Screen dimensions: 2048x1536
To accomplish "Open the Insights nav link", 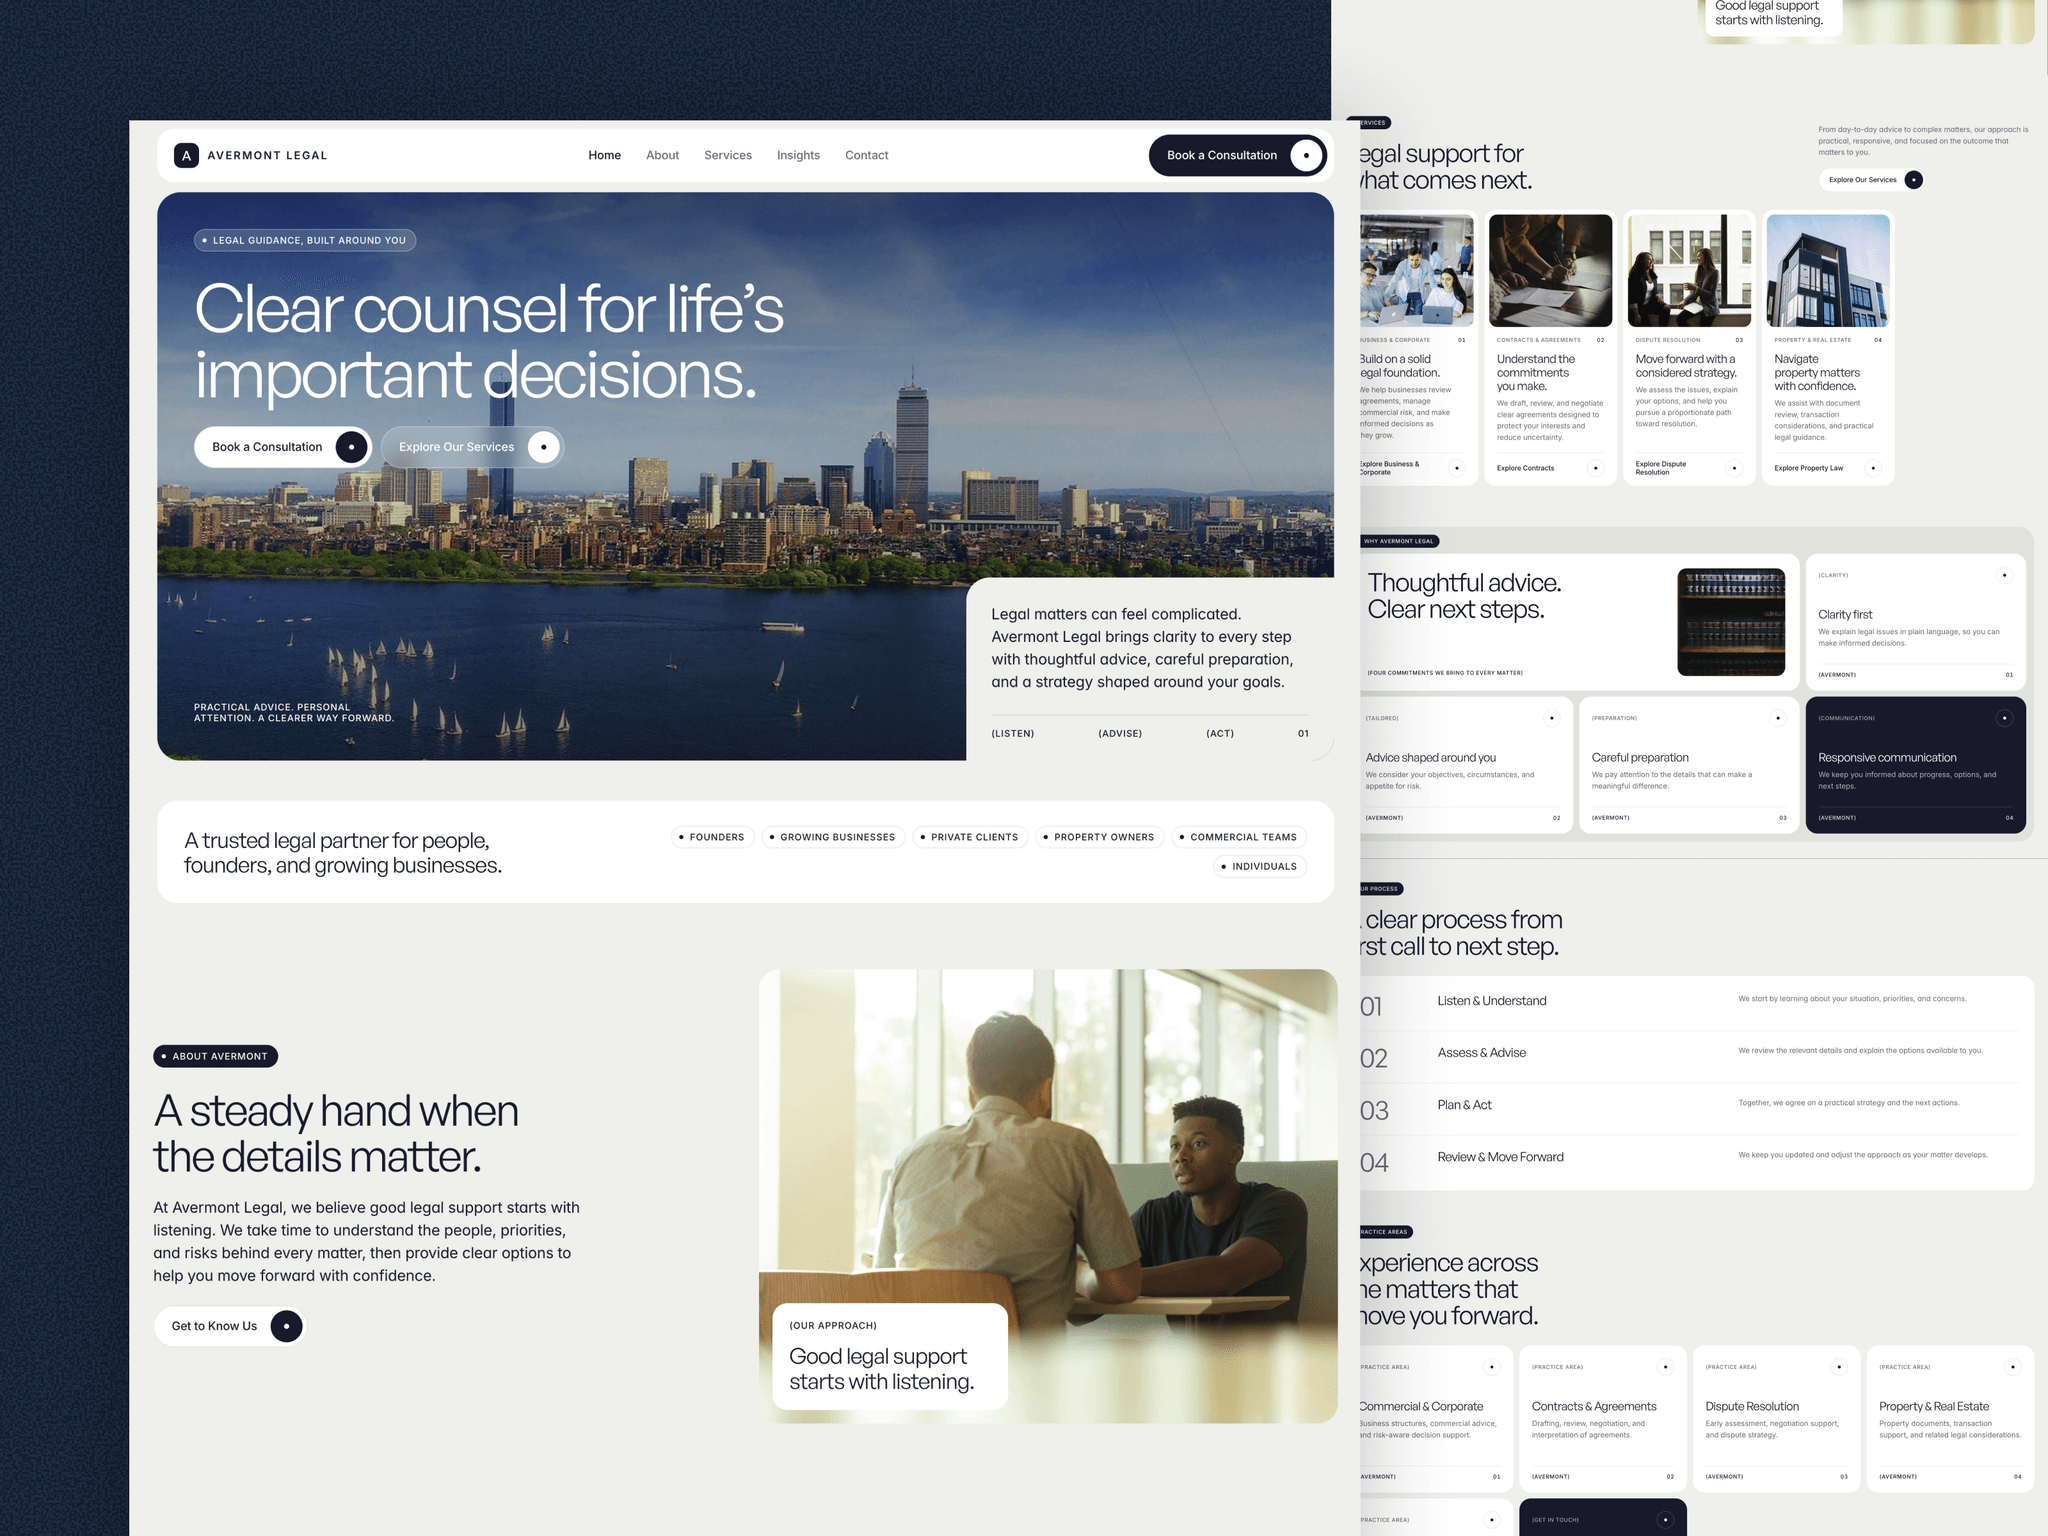I will tap(798, 155).
